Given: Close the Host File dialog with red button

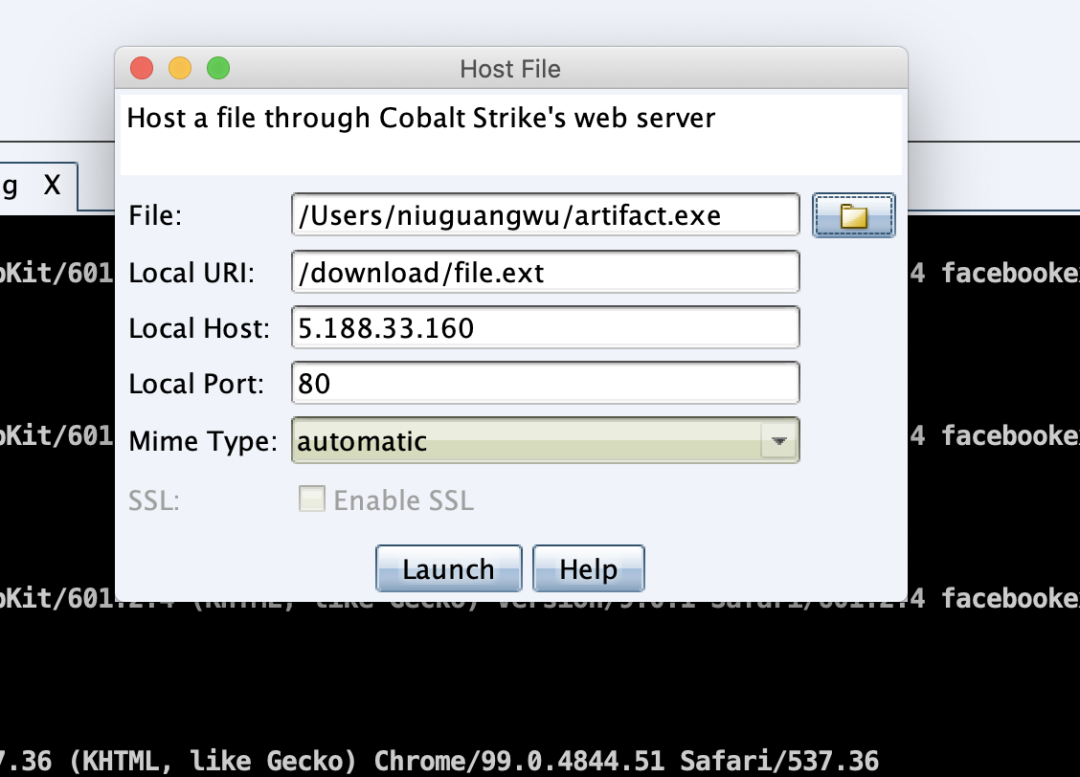Looking at the screenshot, I should (x=142, y=68).
